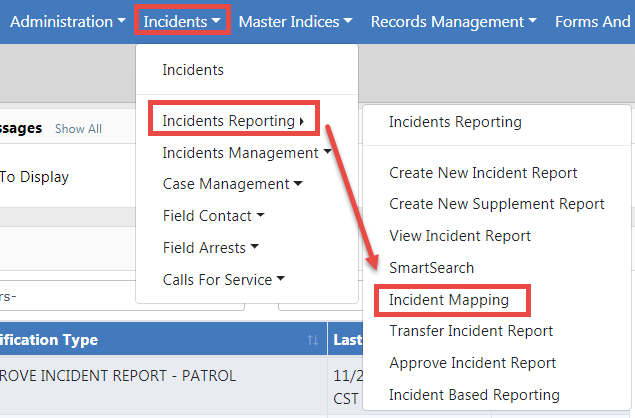Open Incident Mapping
This screenshot has height=418, width=635.
449,299
